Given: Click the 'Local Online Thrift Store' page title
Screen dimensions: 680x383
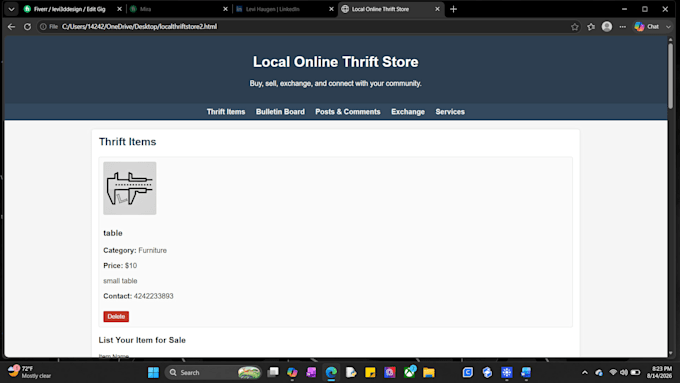Looking at the screenshot, I should point(336,62).
